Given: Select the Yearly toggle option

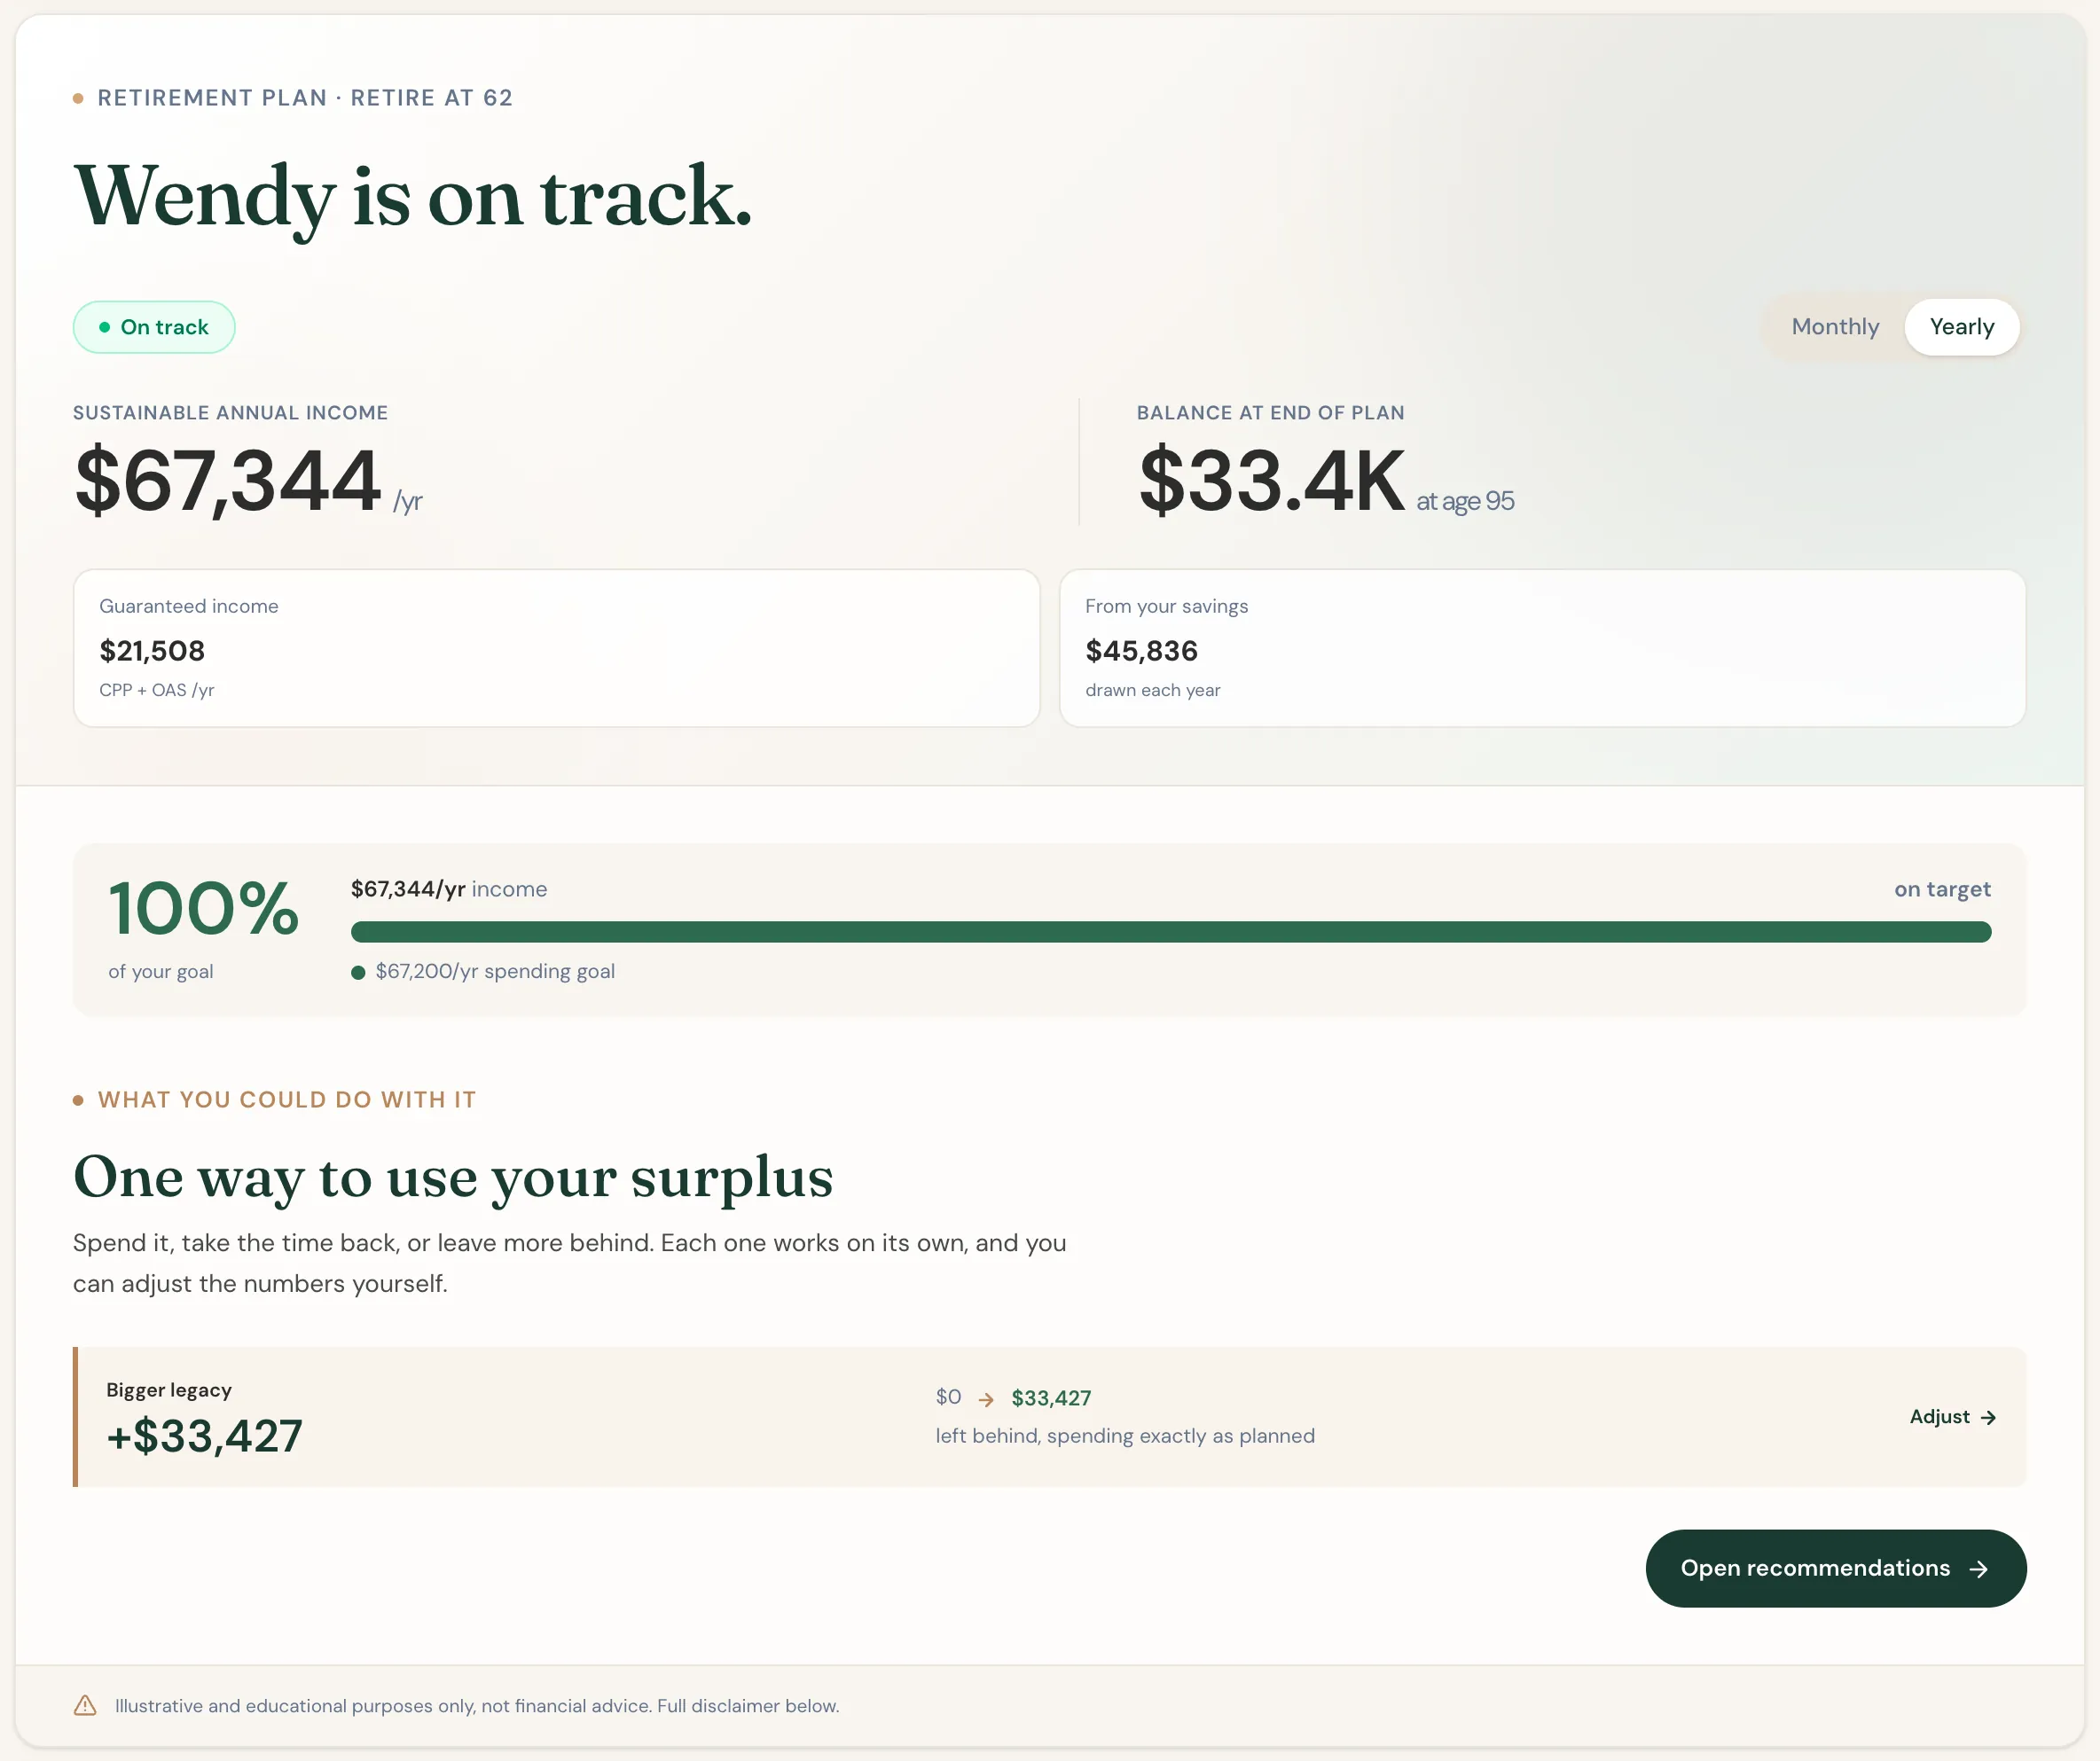Looking at the screenshot, I should (x=1961, y=327).
